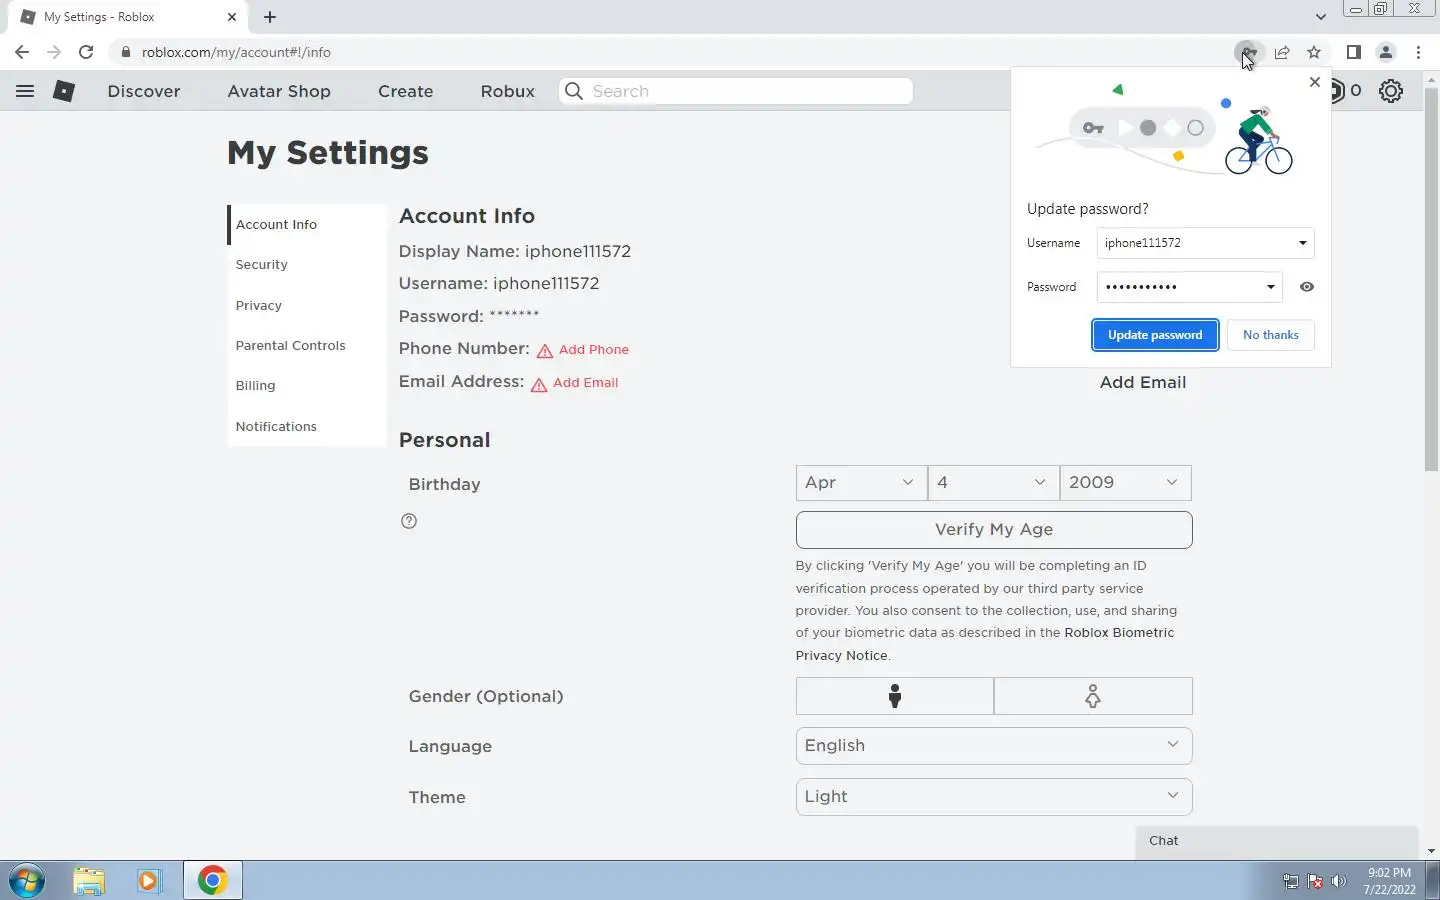Open the Create menu item

pyautogui.click(x=406, y=91)
